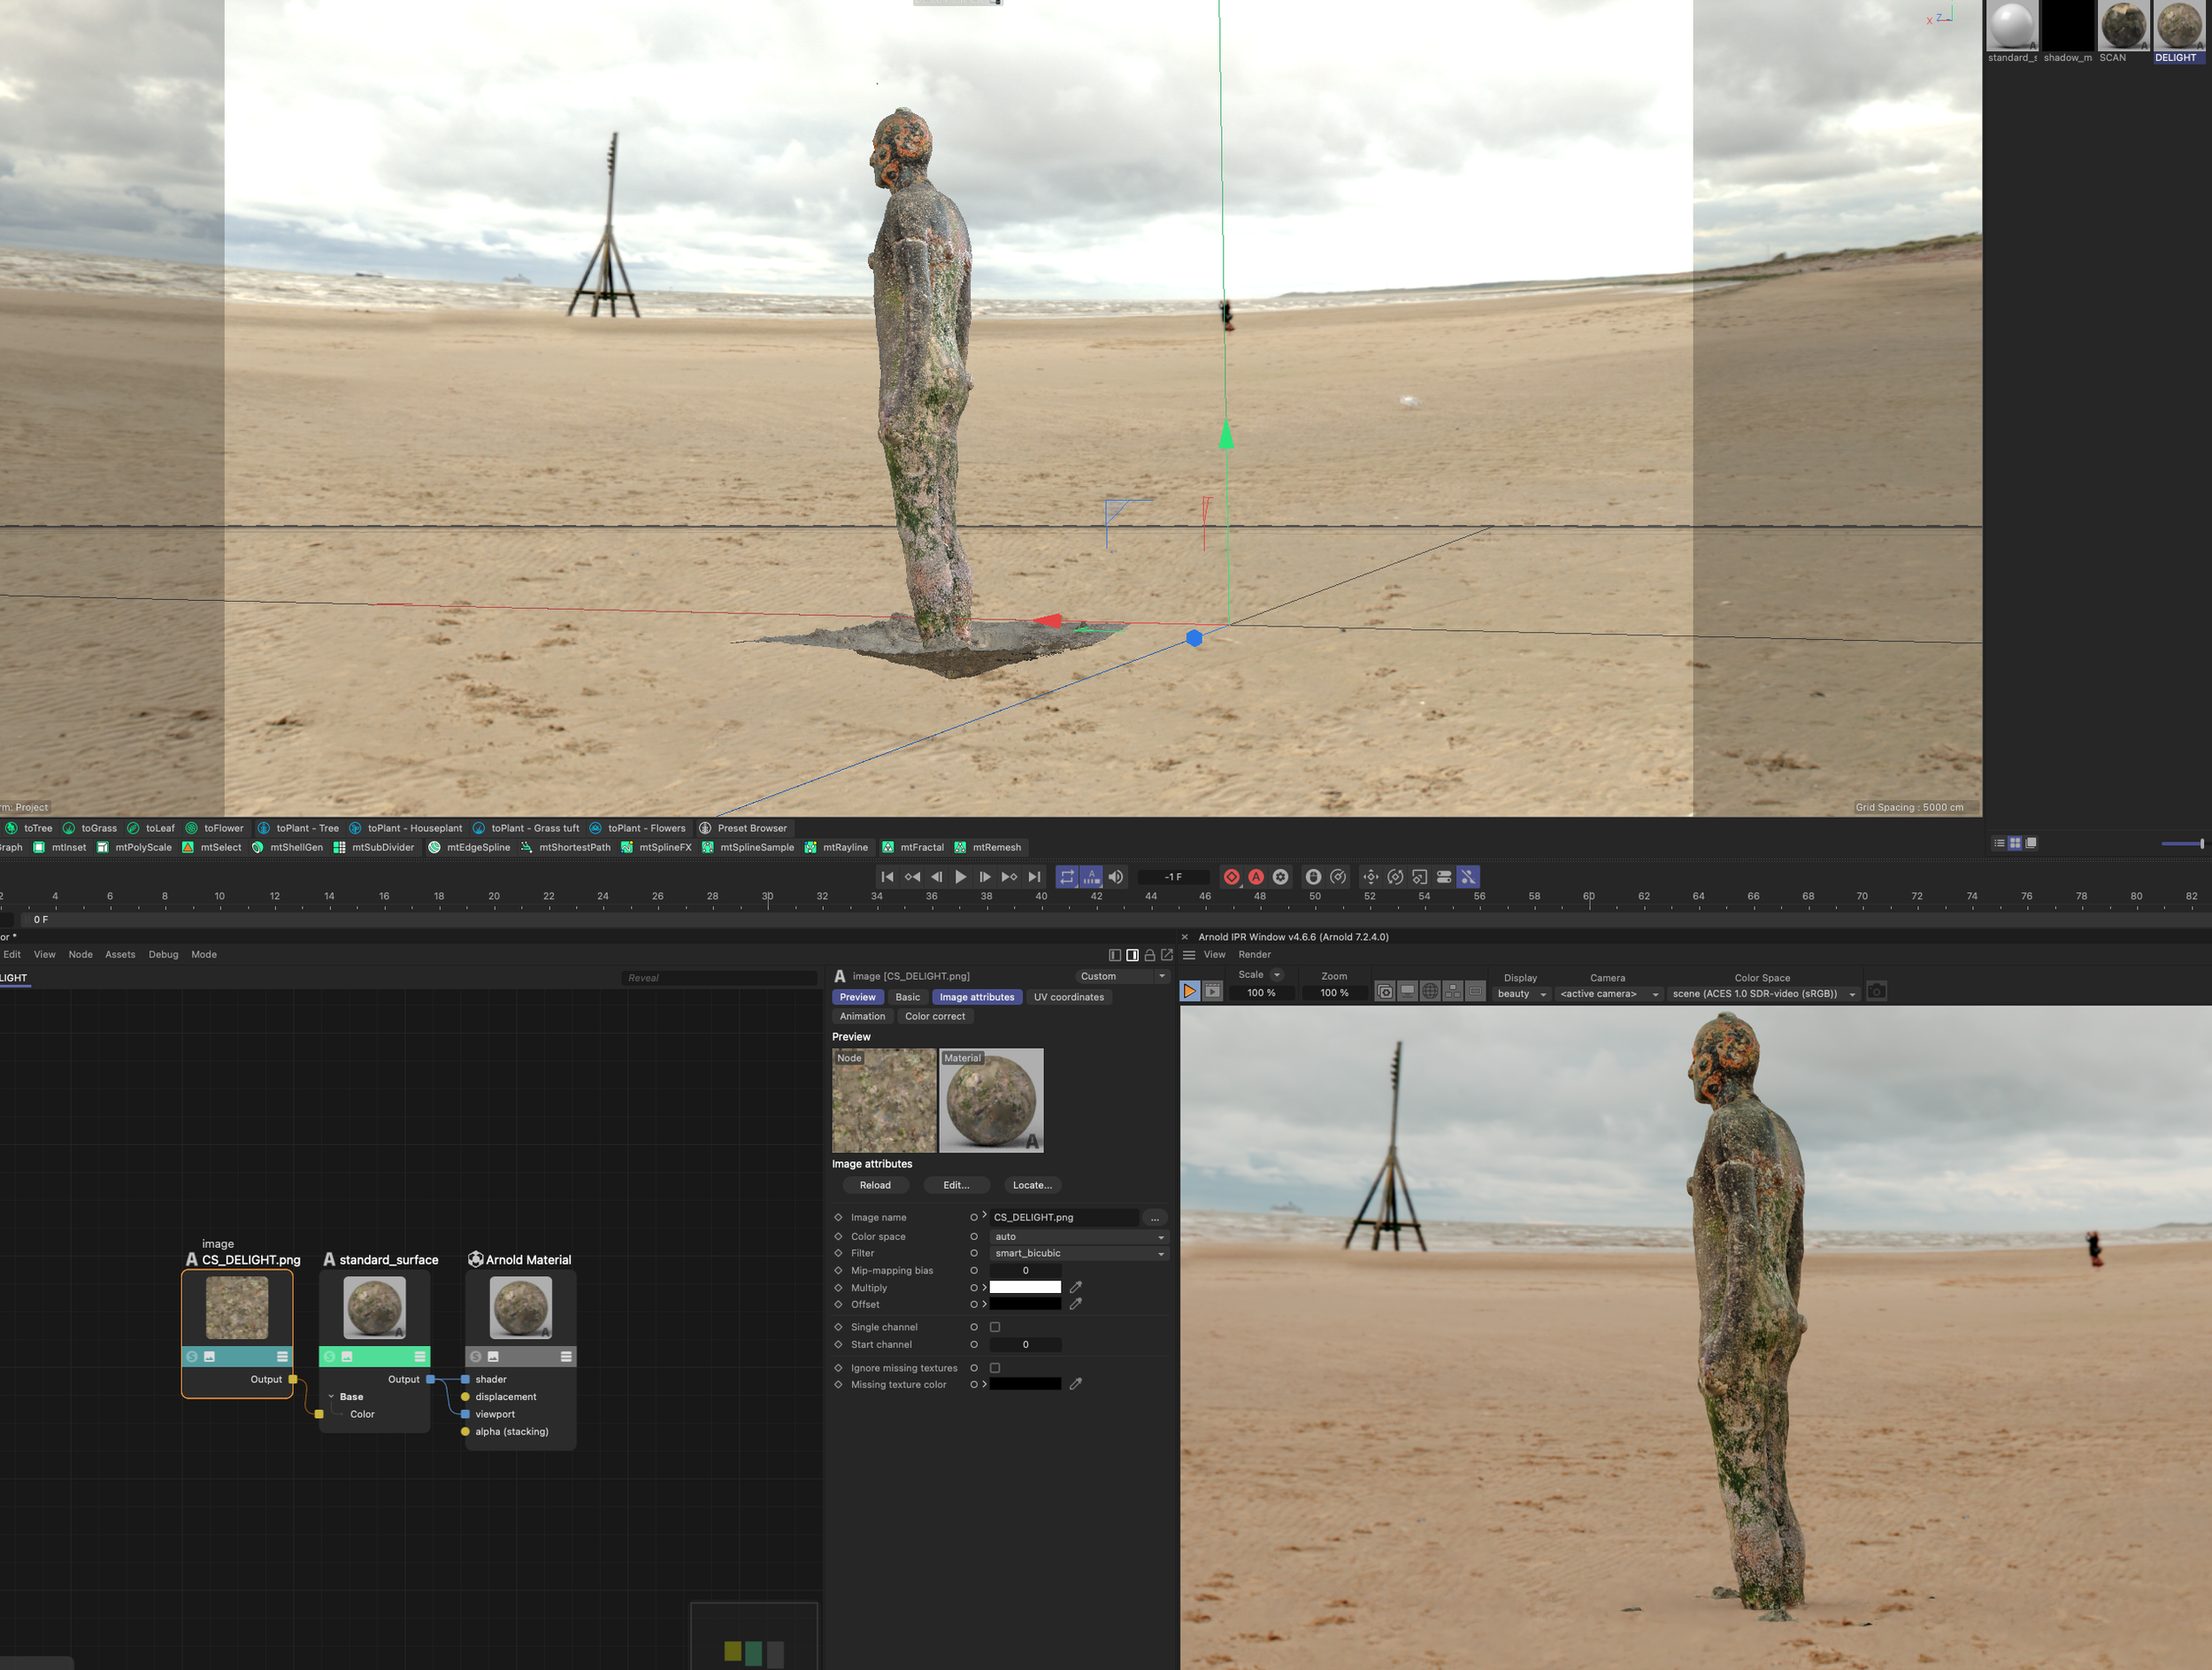The width and height of the screenshot is (2212, 1670).
Task: Open node editor Assets menu
Action: tap(120, 955)
